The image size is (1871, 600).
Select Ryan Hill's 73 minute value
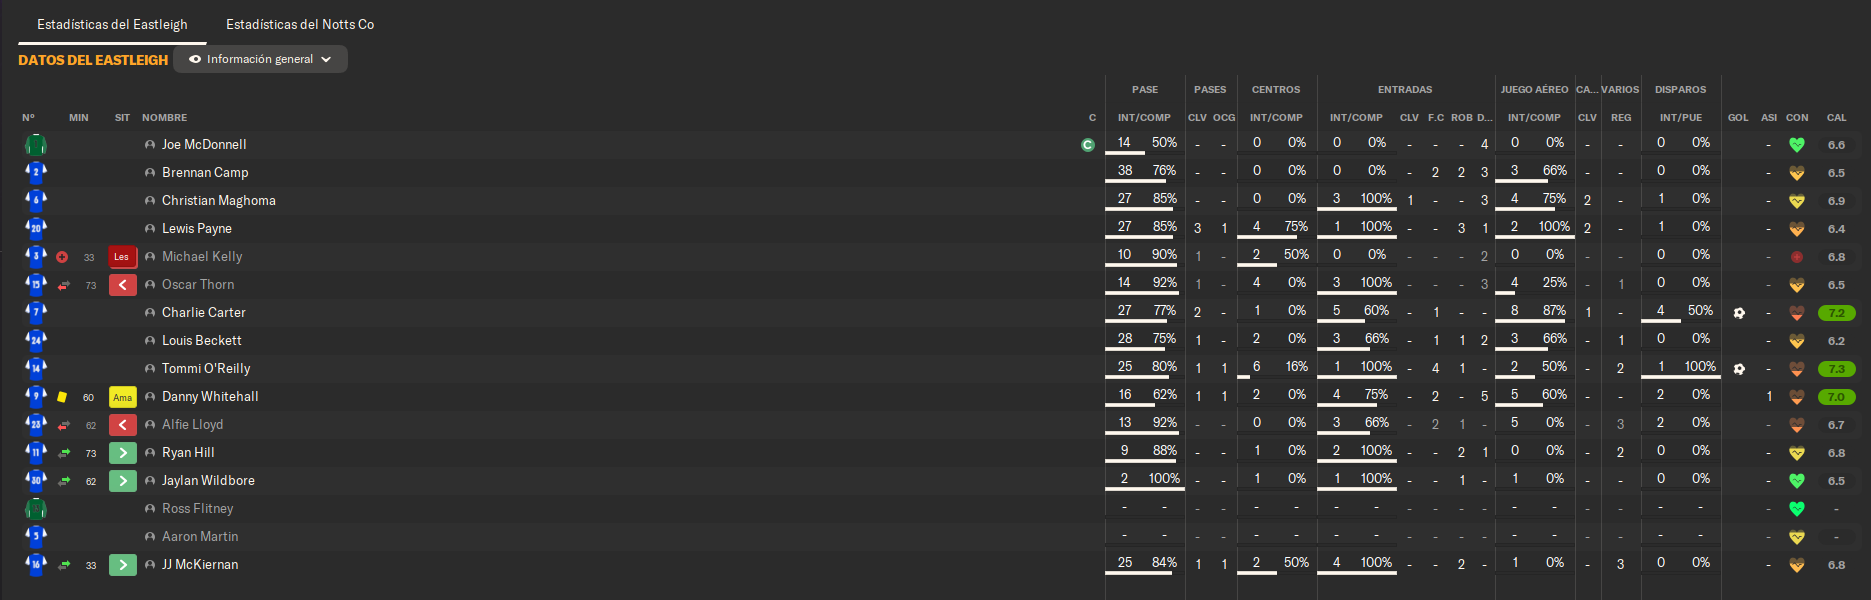pos(91,454)
